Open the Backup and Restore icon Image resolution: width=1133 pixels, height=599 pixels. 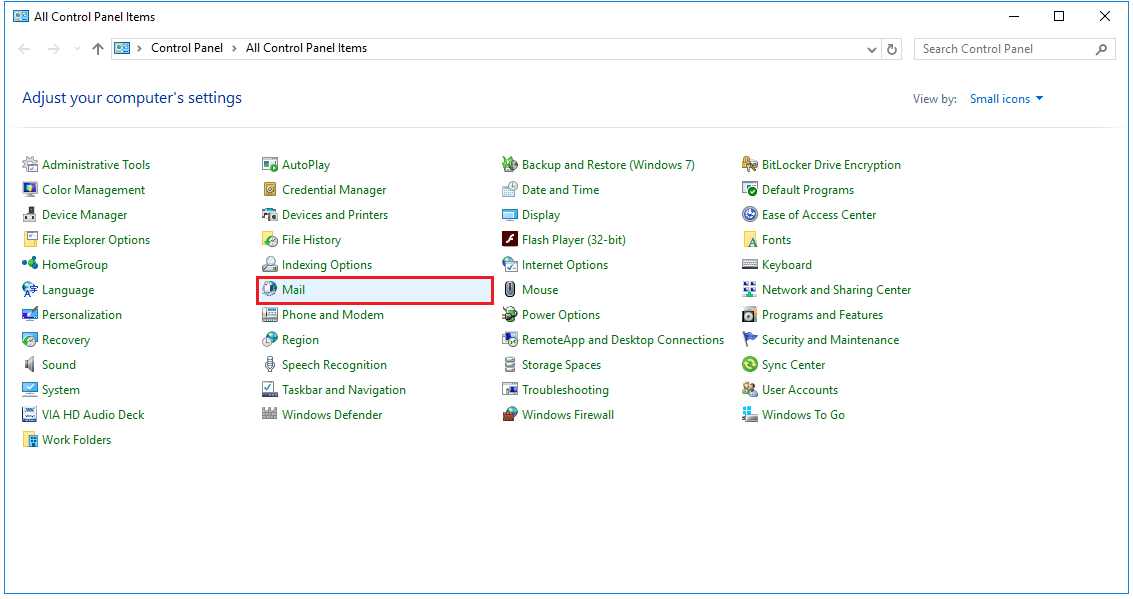[509, 165]
